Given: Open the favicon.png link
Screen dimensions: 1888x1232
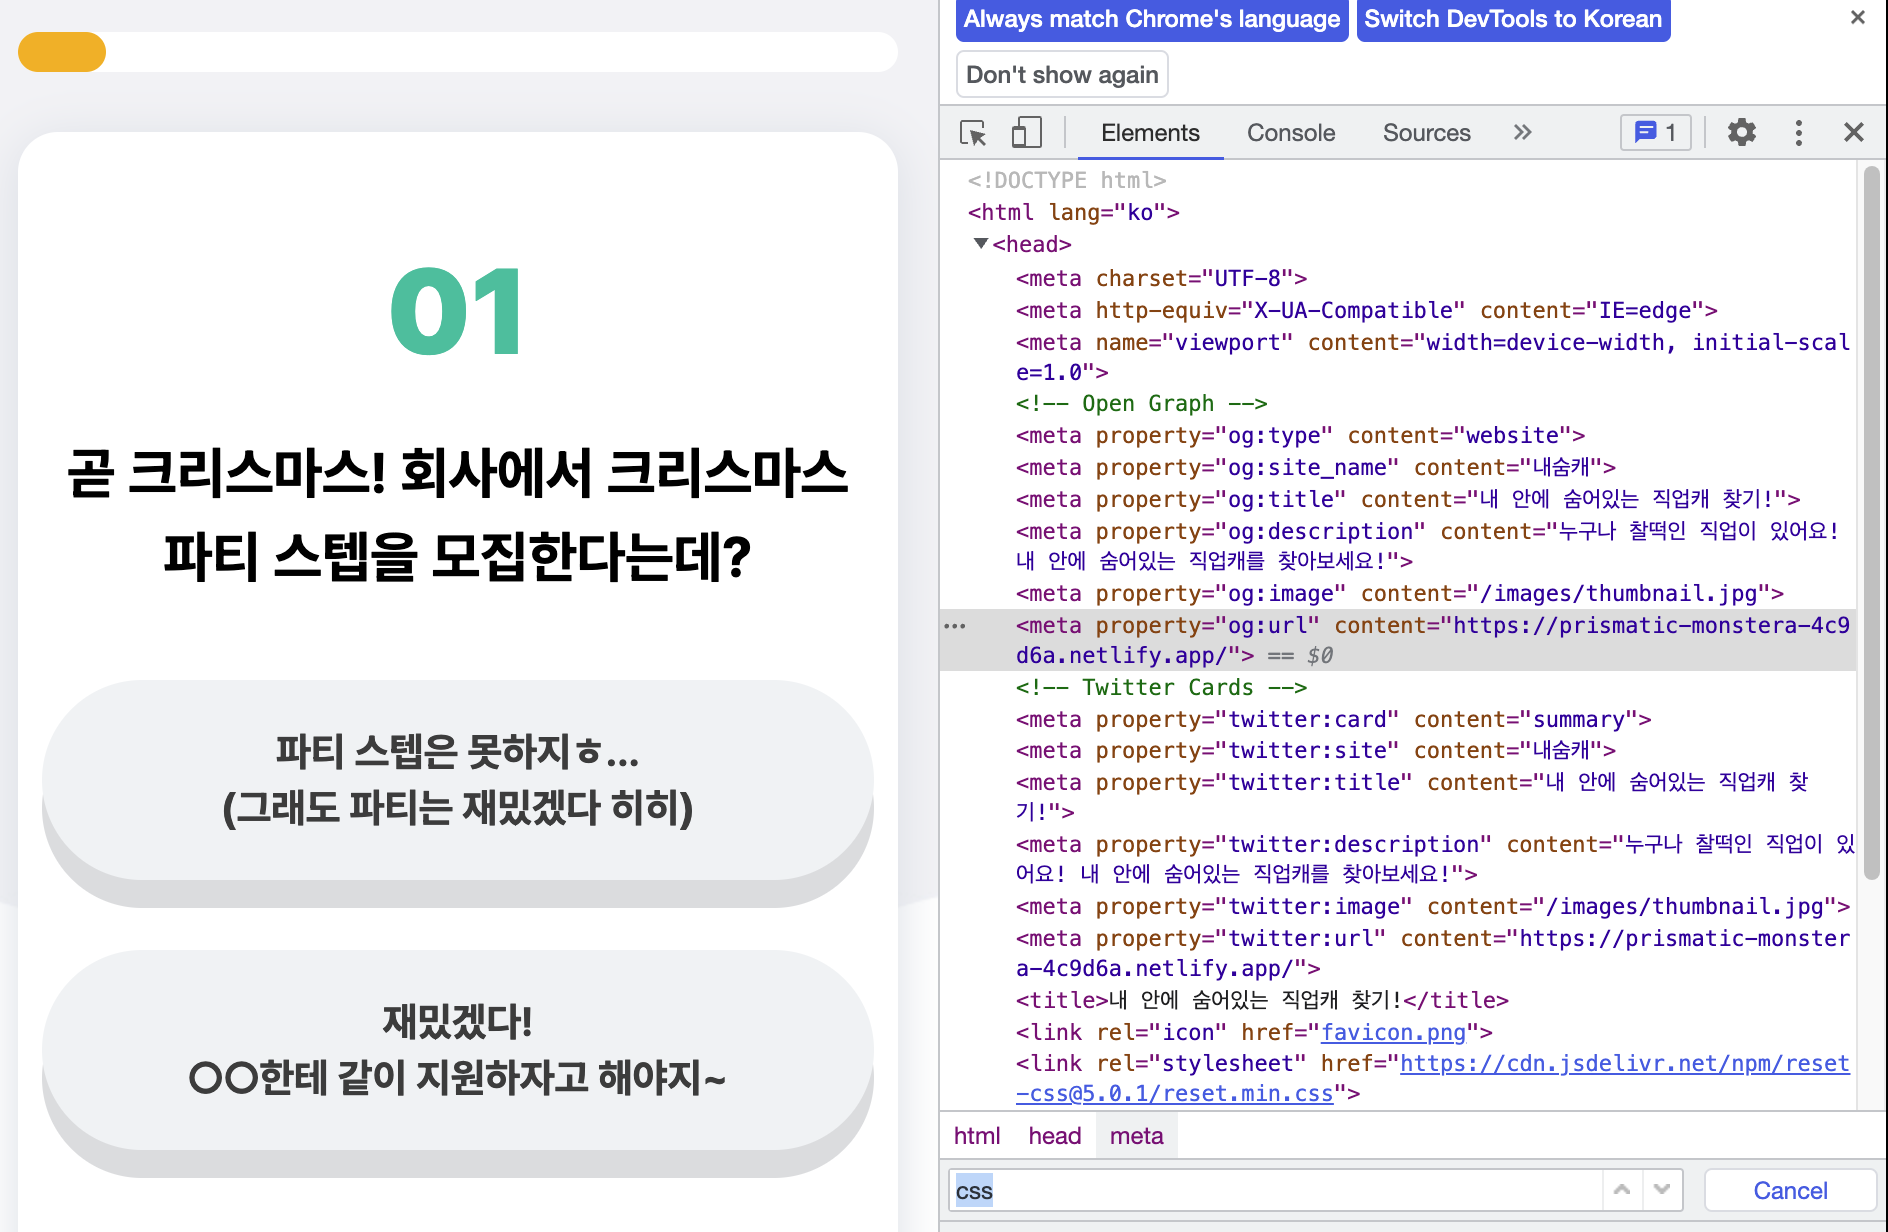Looking at the screenshot, I should pos(1394,1031).
